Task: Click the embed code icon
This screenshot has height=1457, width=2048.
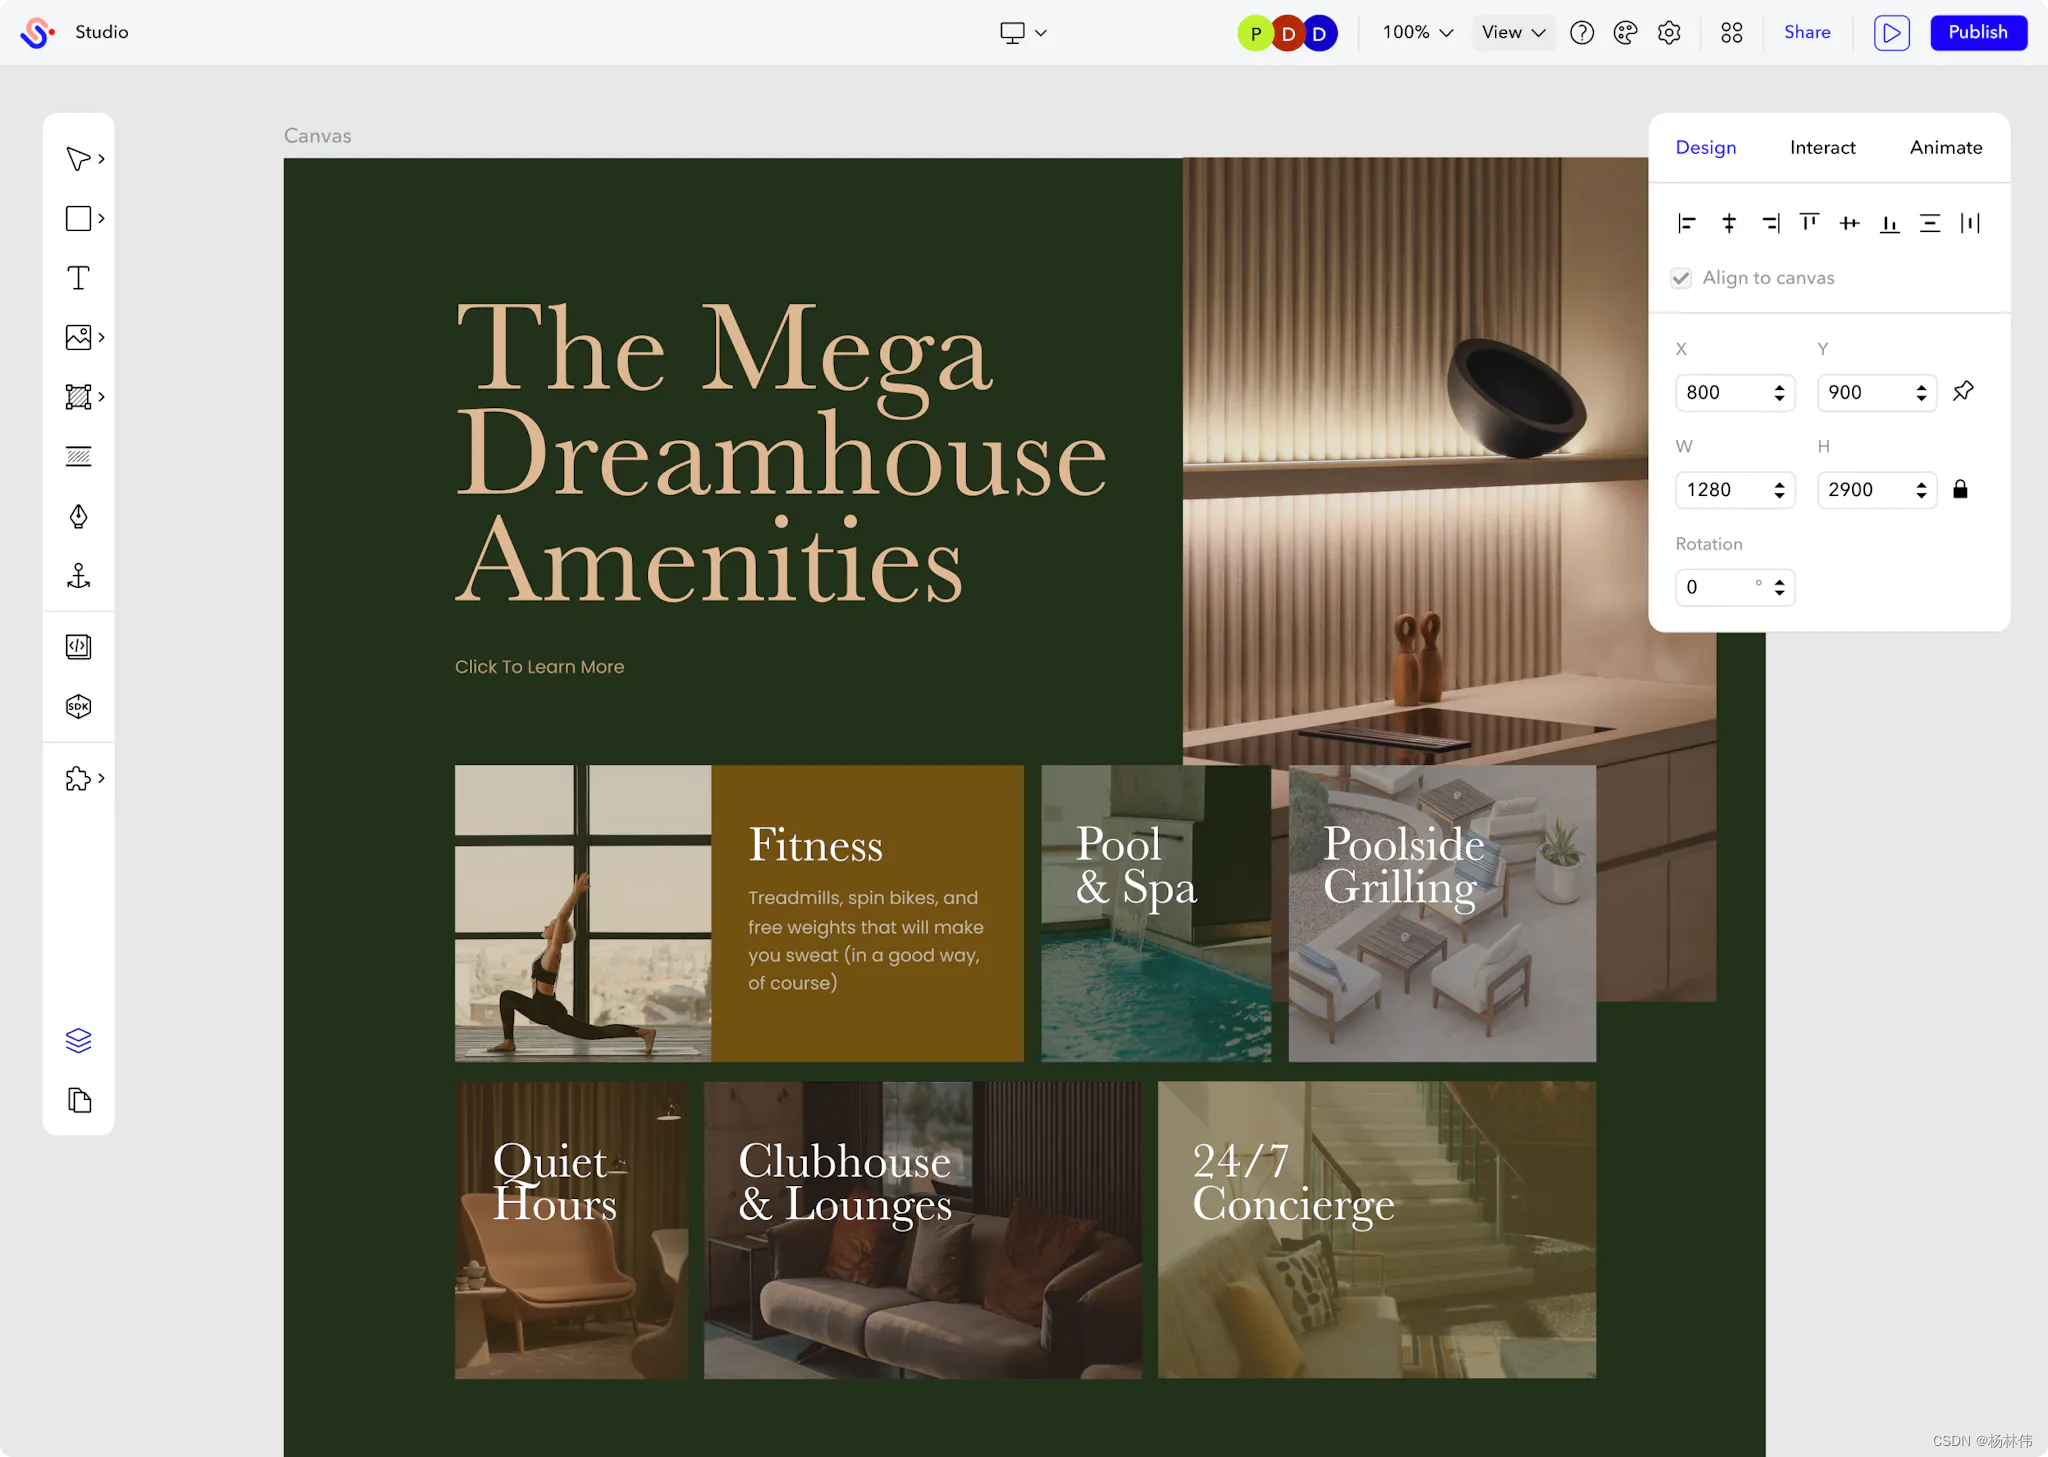Action: click(78, 647)
